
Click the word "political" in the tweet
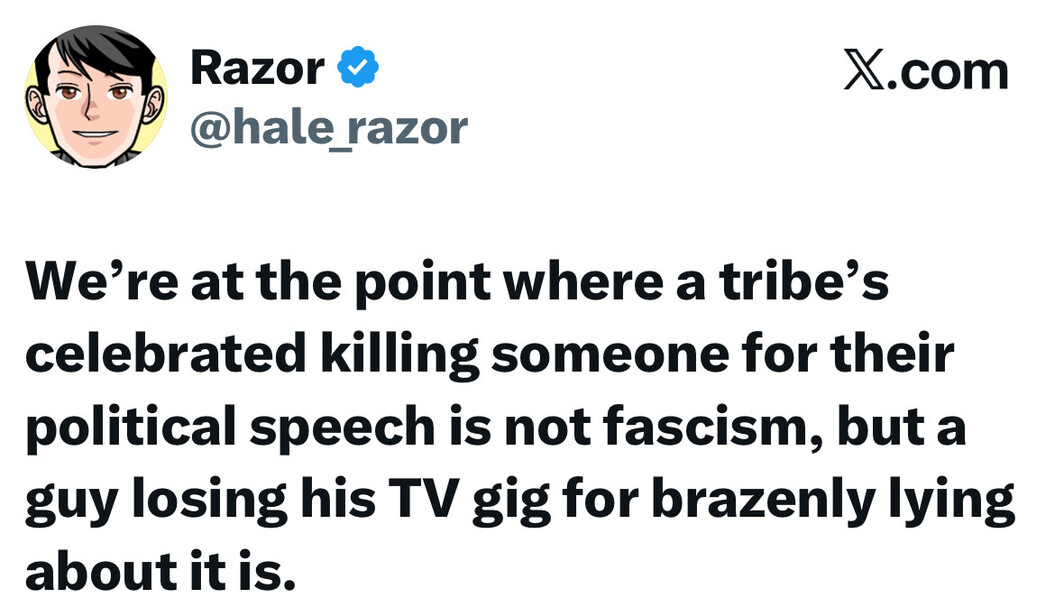pyautogui.click(x=120, y=428)
